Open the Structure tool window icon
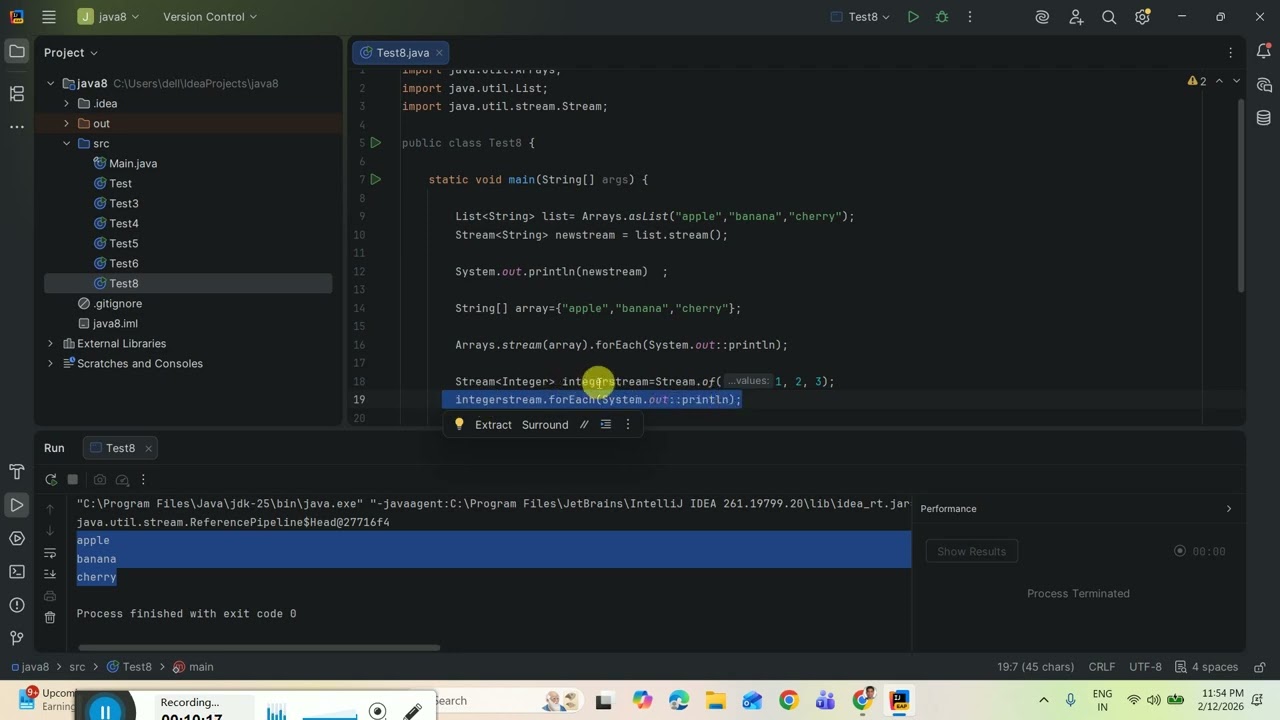 [16, 93]
